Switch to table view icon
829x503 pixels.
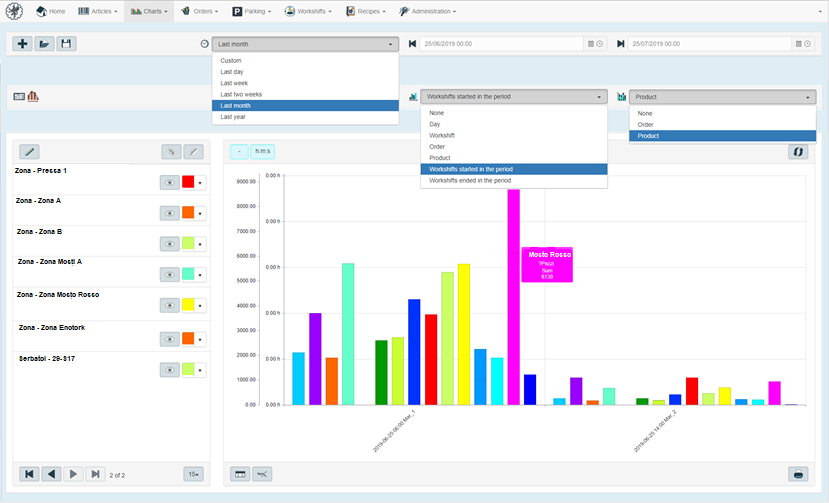click(x=19, y=96)
